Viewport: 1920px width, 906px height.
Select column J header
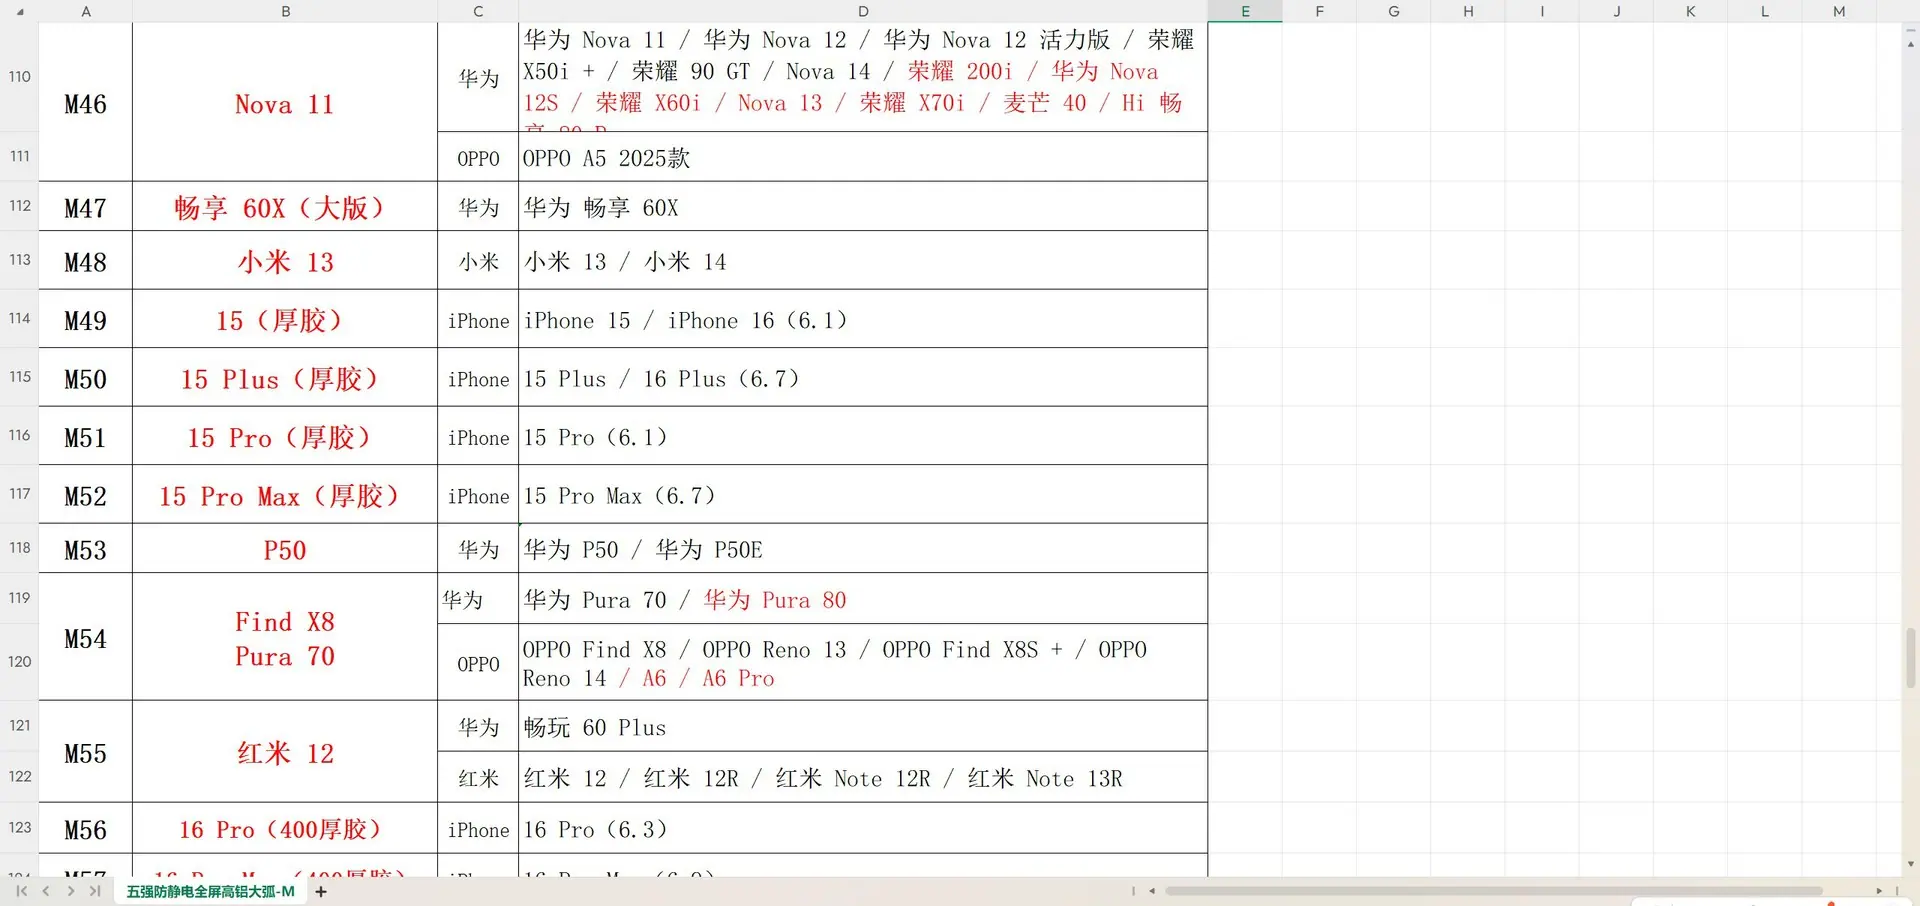pos(1616,12)
